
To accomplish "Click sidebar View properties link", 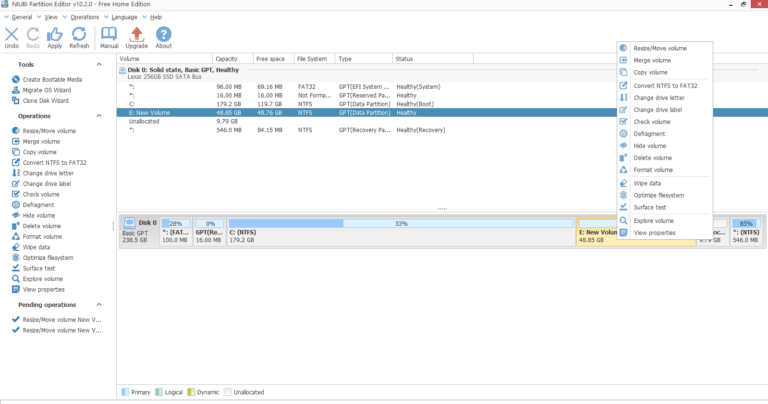I will (44, 289).
